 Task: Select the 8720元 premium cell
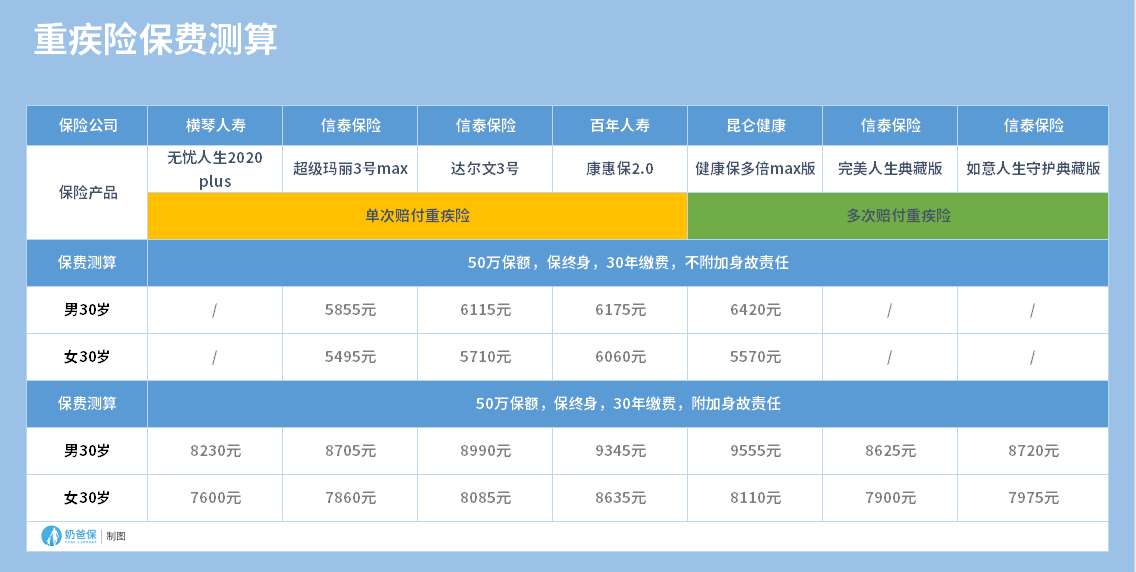[1033, 451]
